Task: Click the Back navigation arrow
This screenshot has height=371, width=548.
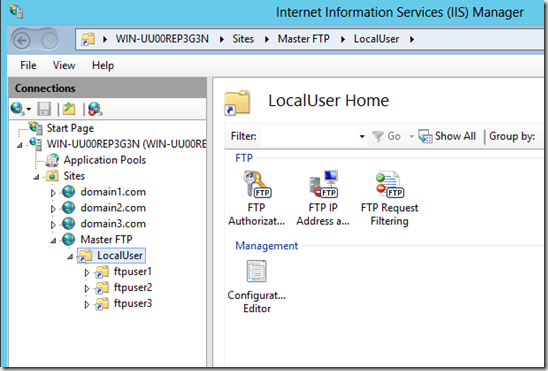Action: [22, 41]
